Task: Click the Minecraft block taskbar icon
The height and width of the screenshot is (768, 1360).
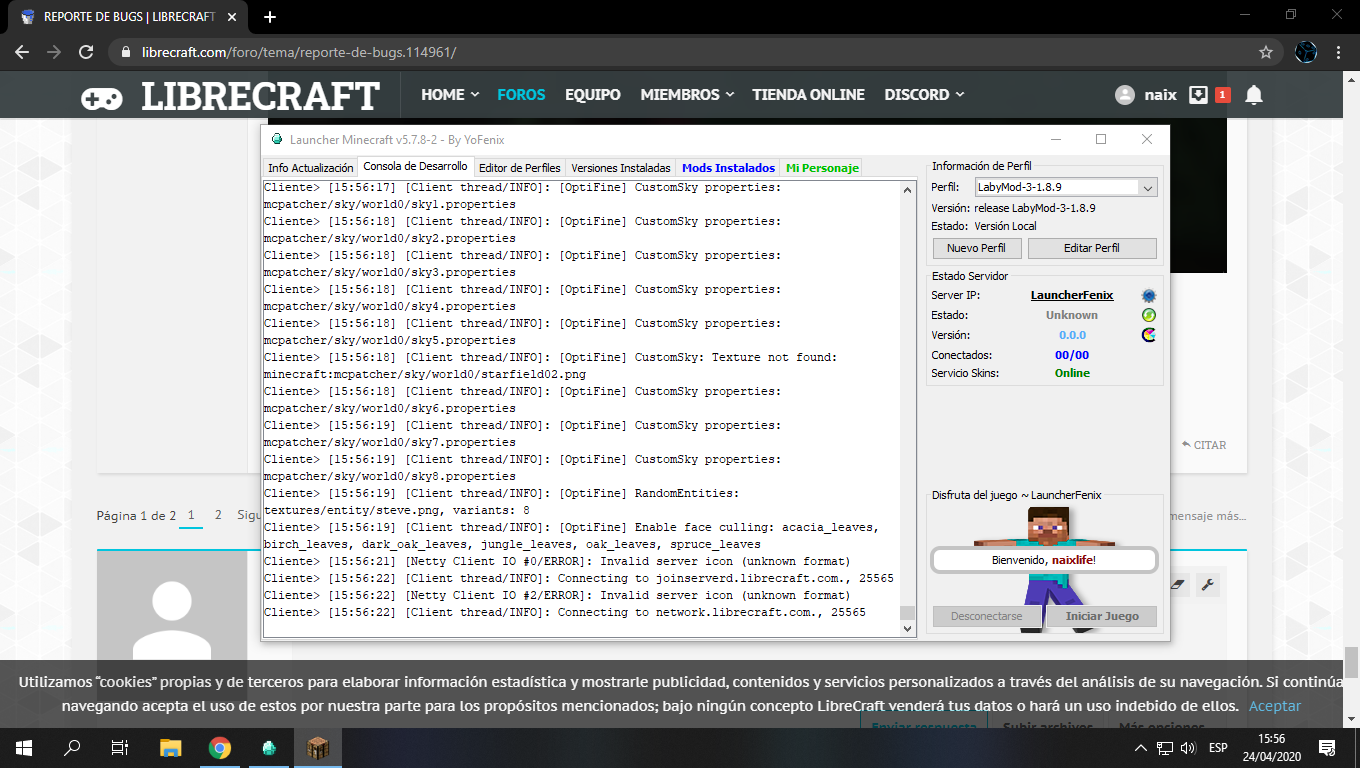Action: click(x=318, y=747)
